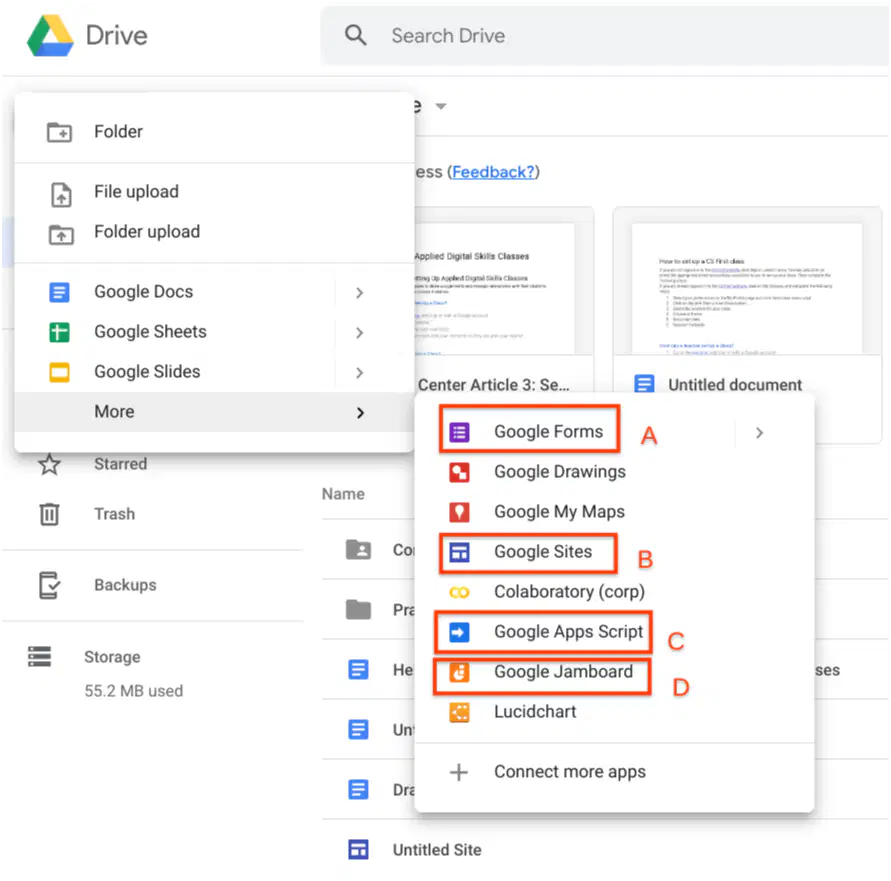Open the More menu item
This screenshot has height=881, width=891.
pyautogui.click(x=214, y=412)
